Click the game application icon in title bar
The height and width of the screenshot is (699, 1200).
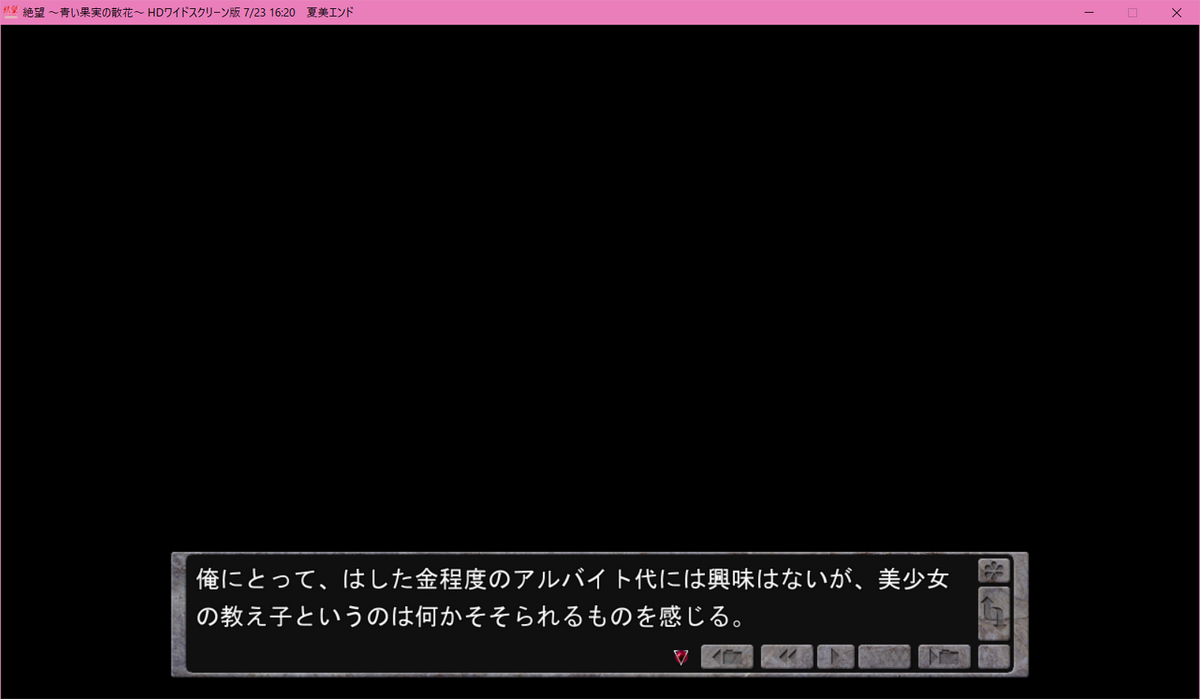pos(12,12)
